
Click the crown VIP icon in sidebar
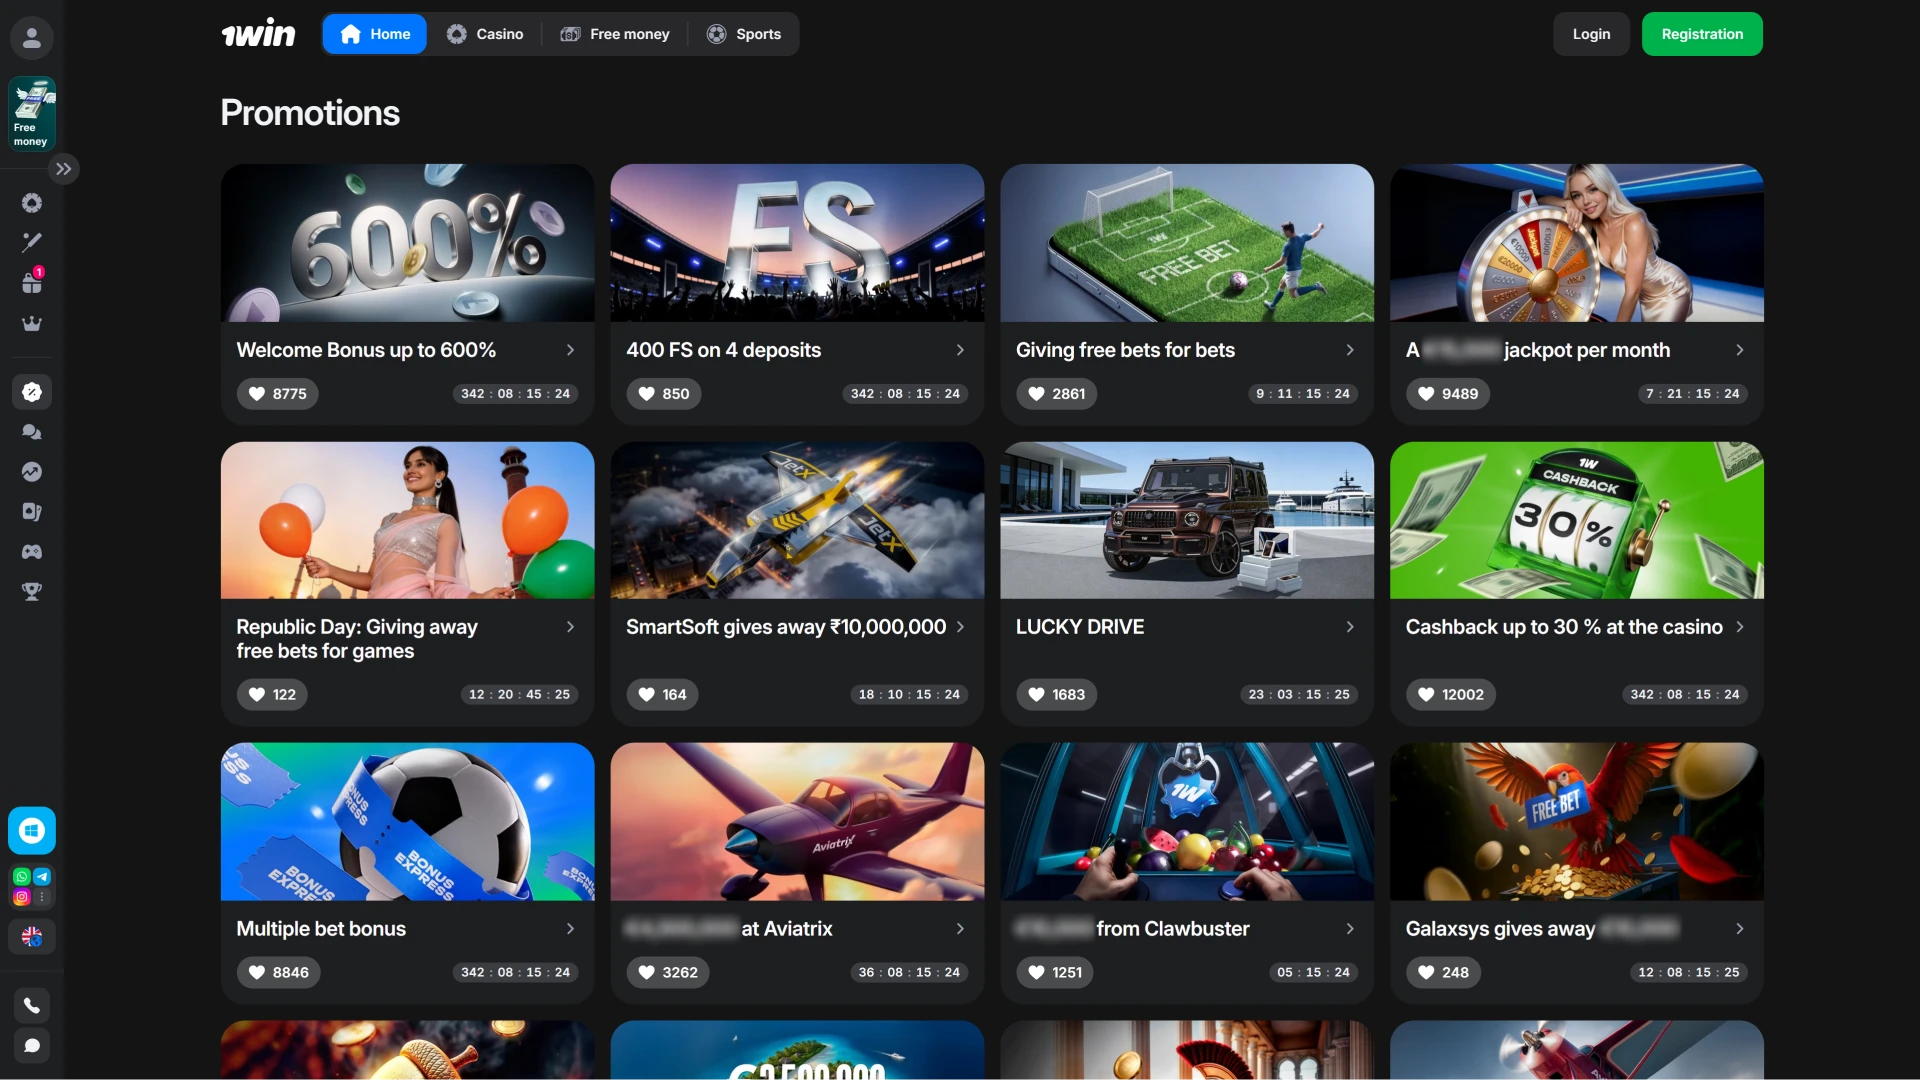32,323
